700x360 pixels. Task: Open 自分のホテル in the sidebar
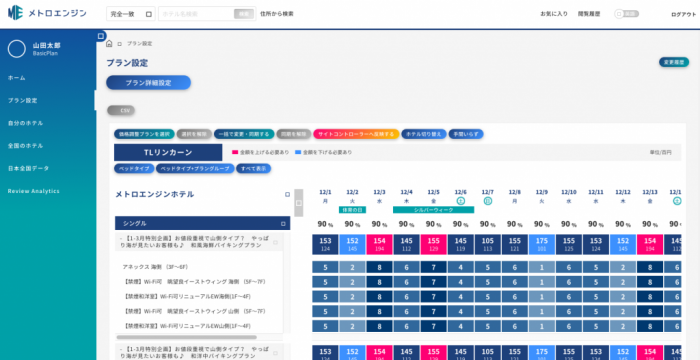tap(25, 123)
